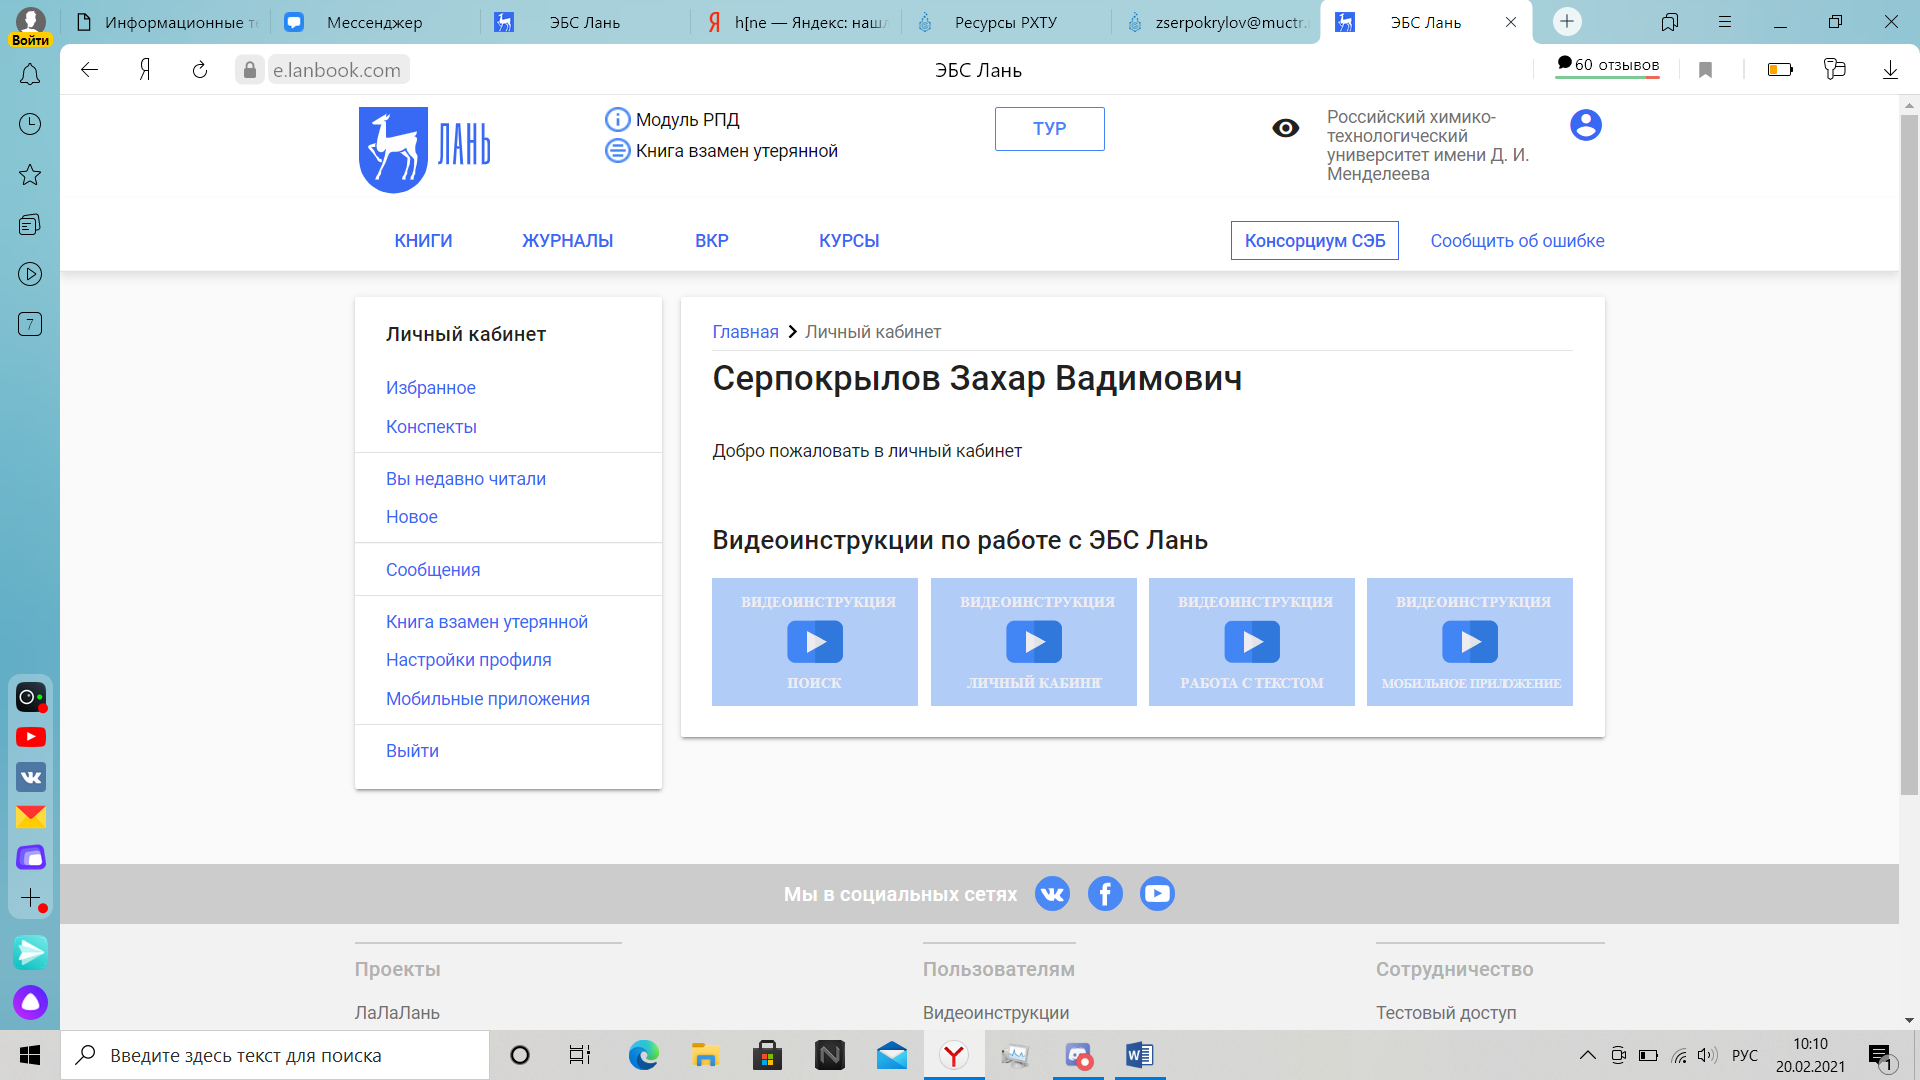Click the Lan deer logo
This screenshot has height=1080, width=1920.
click(424, 149)
